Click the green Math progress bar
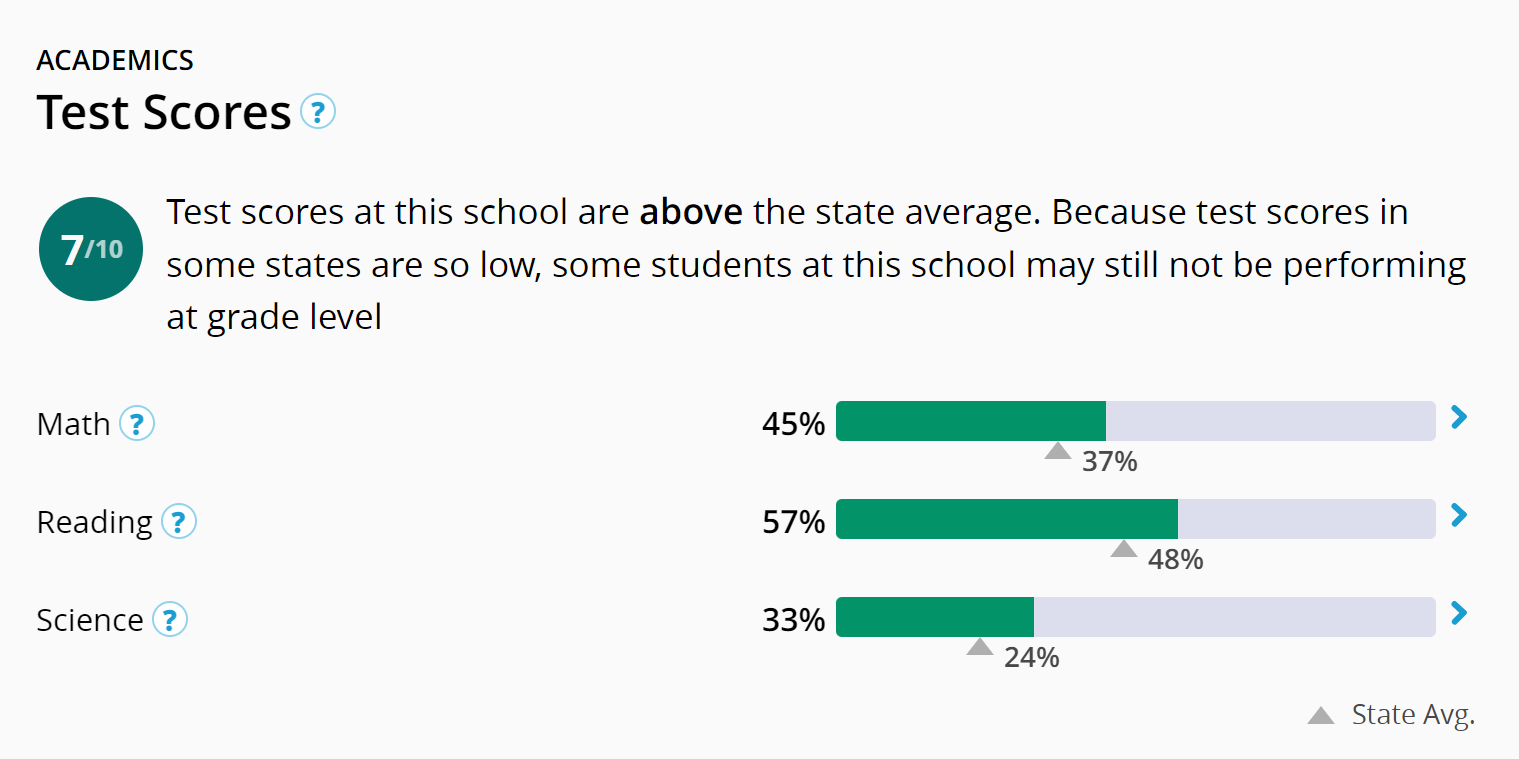This screenshot has width=1519, height=759. click(970, 421)
